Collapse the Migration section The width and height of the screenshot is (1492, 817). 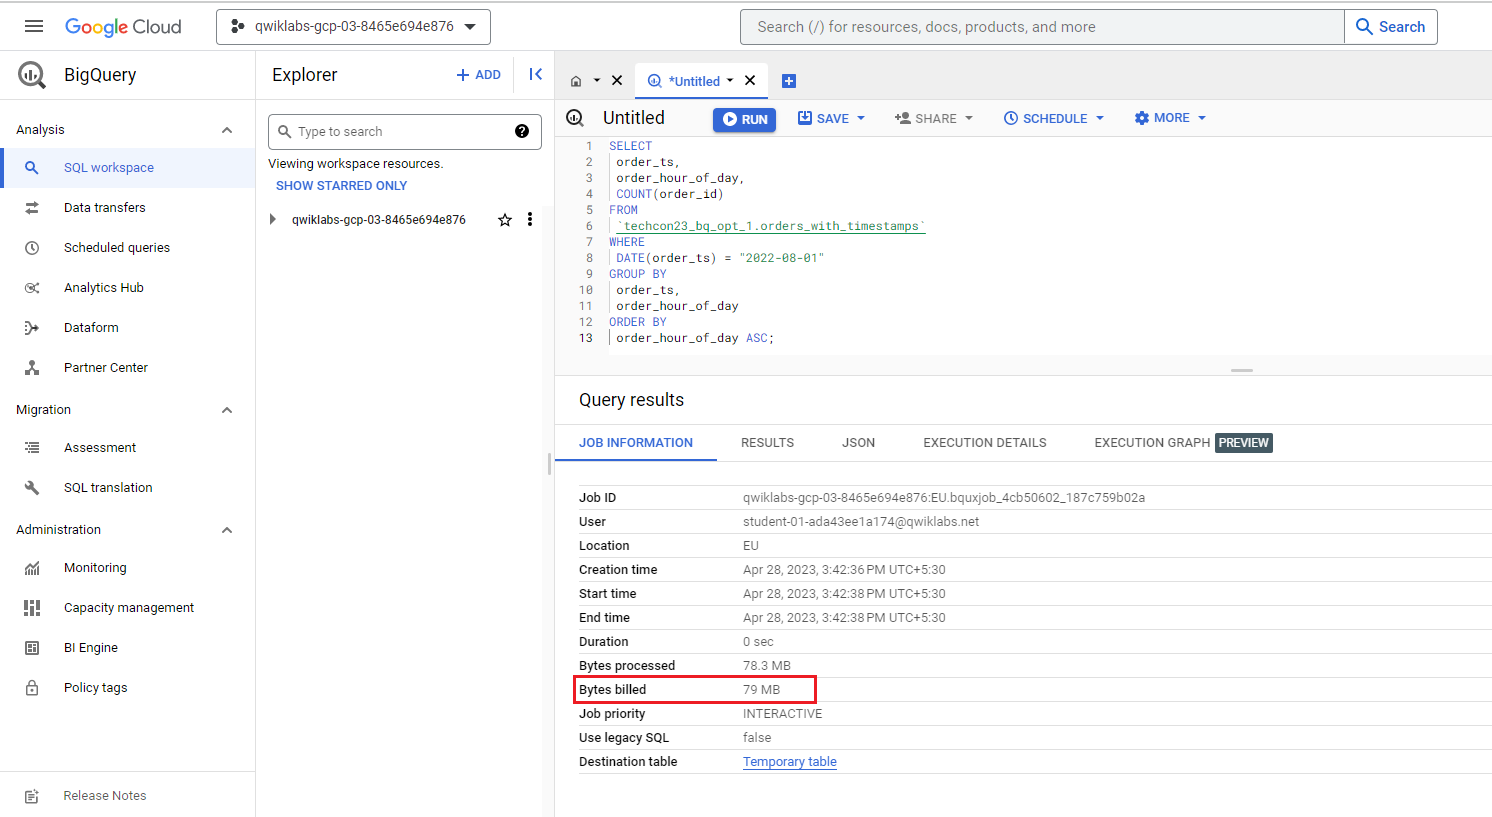227,410
